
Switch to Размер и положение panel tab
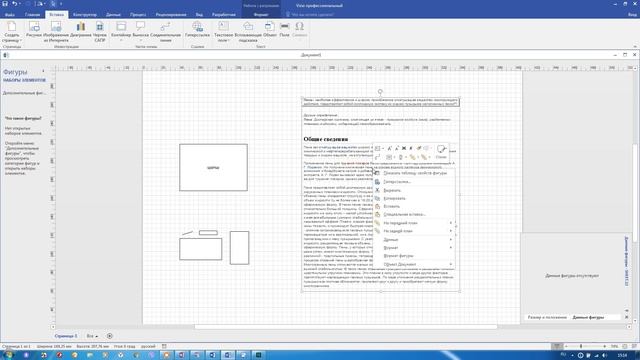547,317
